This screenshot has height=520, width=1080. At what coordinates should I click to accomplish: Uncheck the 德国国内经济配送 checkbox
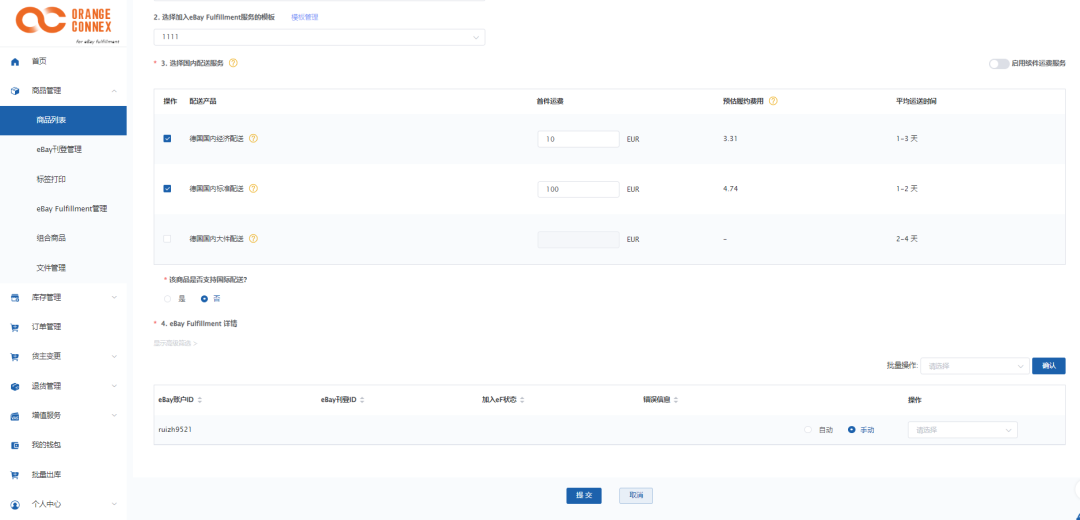click(x=167, y=138)
